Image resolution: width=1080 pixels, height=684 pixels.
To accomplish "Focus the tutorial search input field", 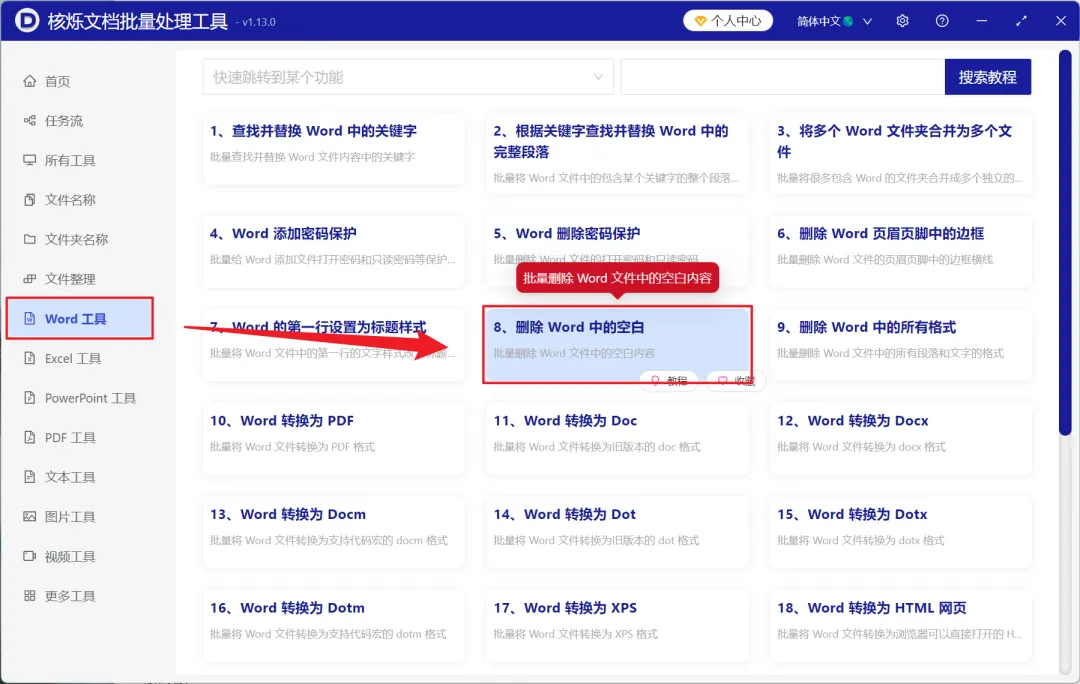I will [x=782, y=77].
